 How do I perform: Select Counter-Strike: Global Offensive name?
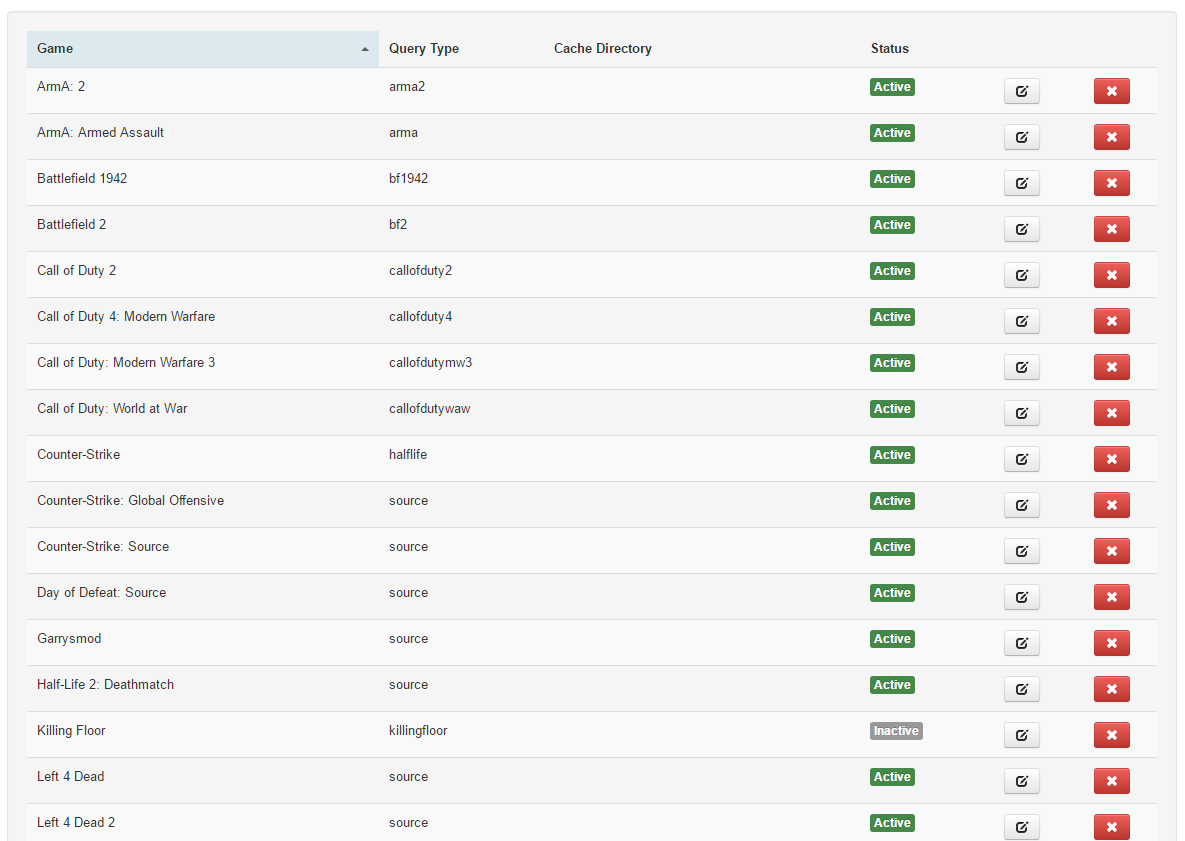131,501
